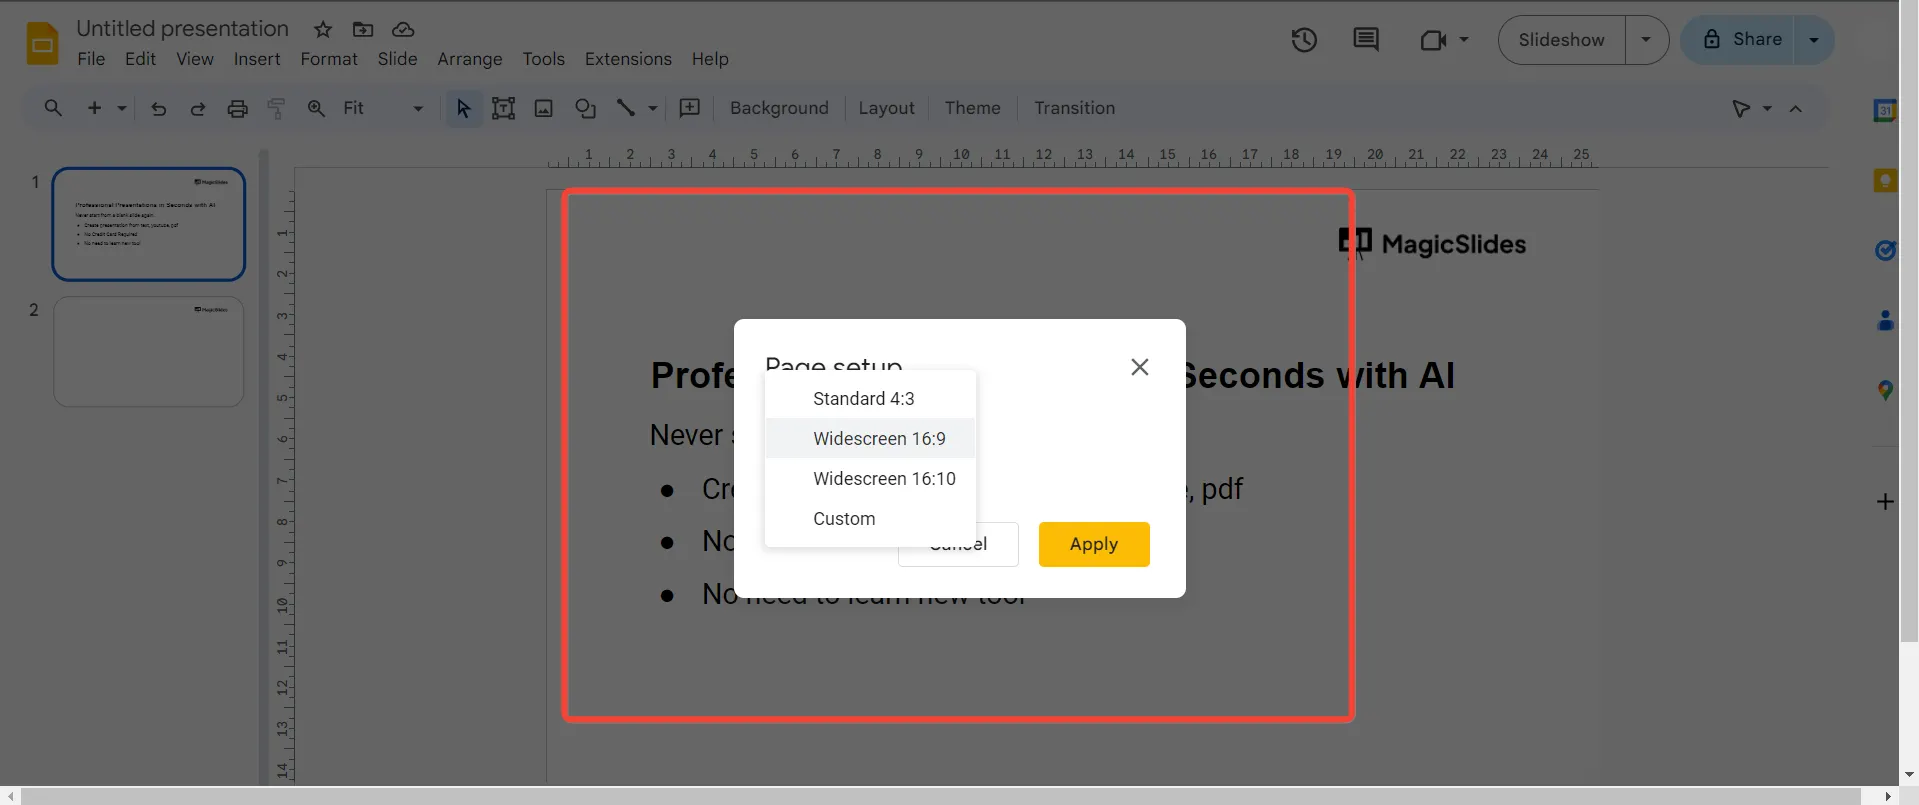Viewport: 1919px width, 805px height.
Task: Star the Untitled presentation
Action: pos(323,29)
